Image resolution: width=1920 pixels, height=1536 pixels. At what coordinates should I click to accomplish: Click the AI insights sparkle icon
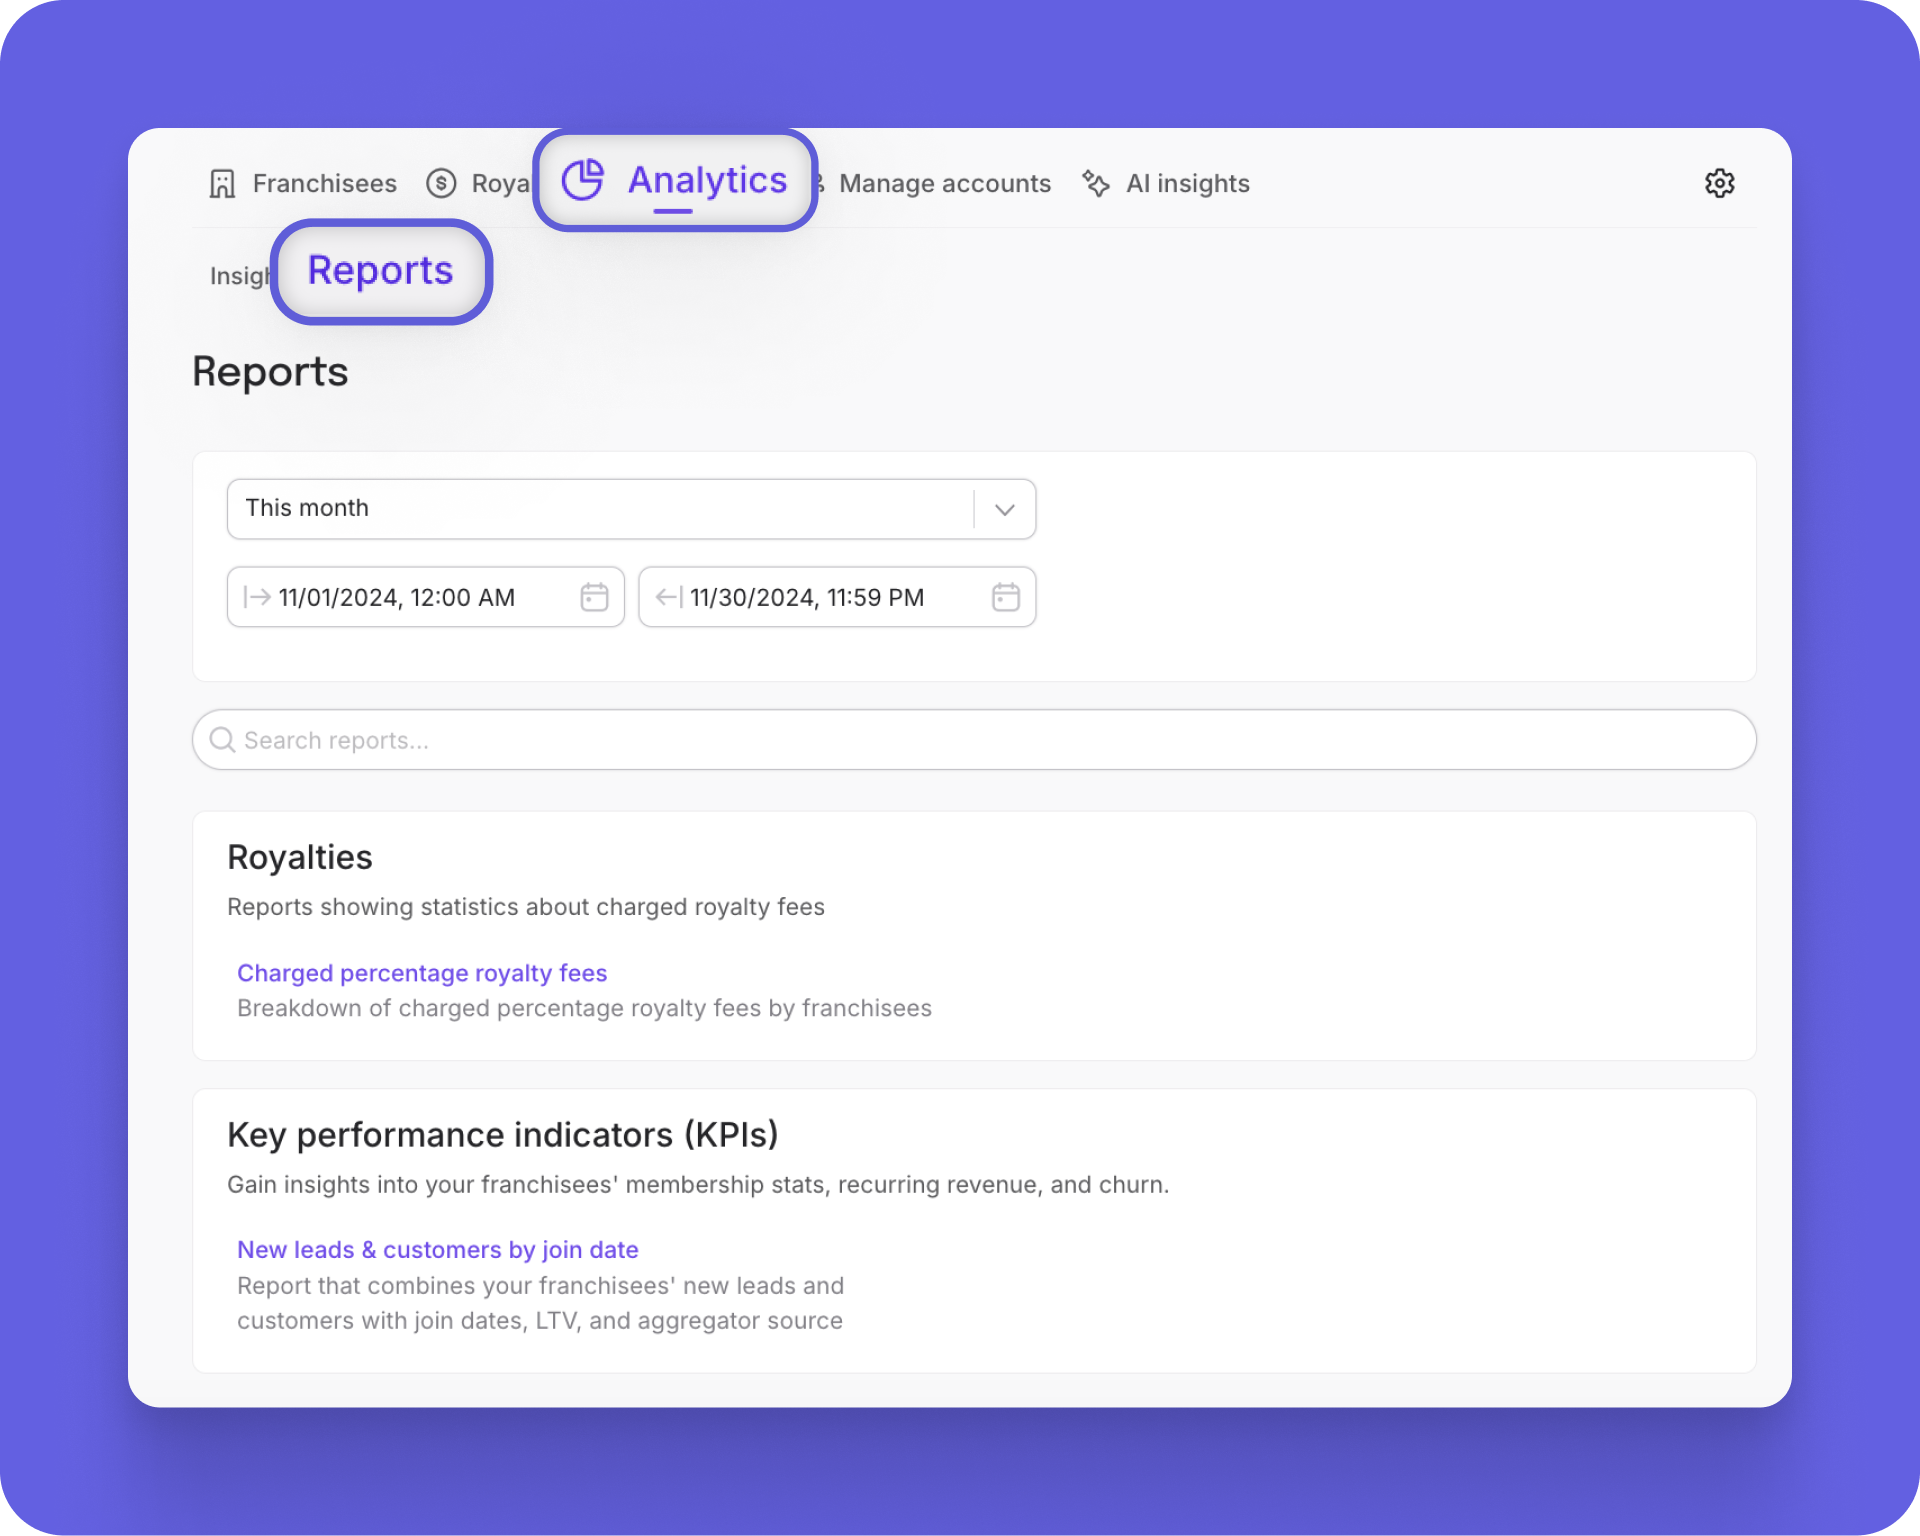pos(1096,184)
